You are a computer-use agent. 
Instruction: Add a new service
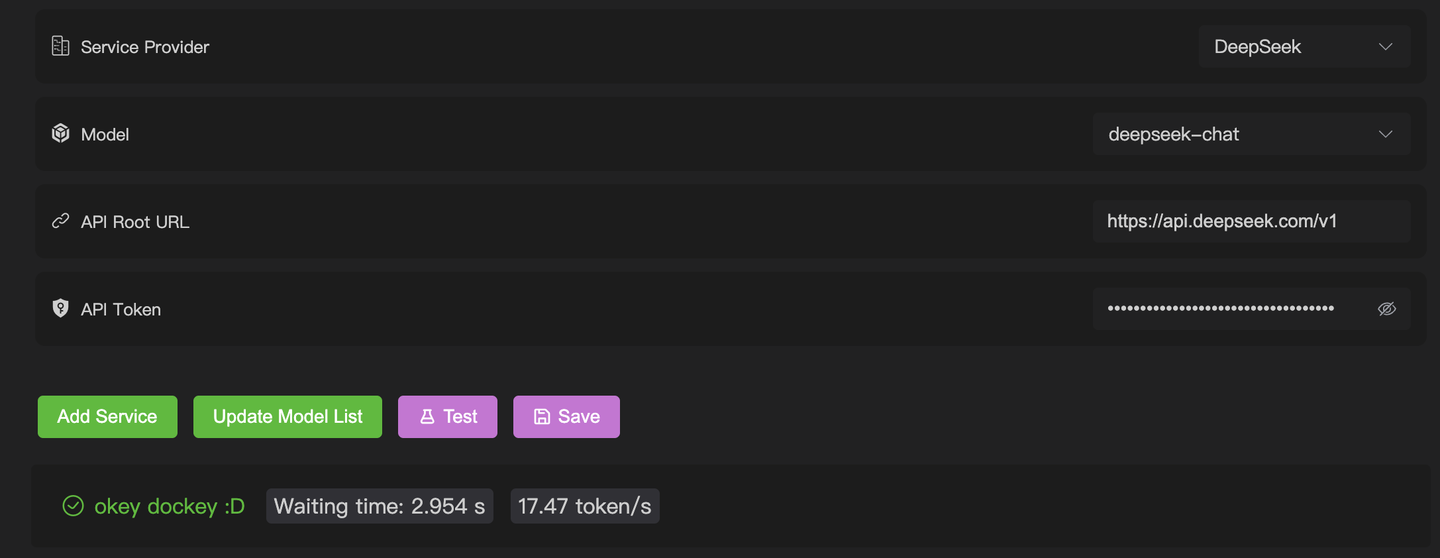click(107, 417)
